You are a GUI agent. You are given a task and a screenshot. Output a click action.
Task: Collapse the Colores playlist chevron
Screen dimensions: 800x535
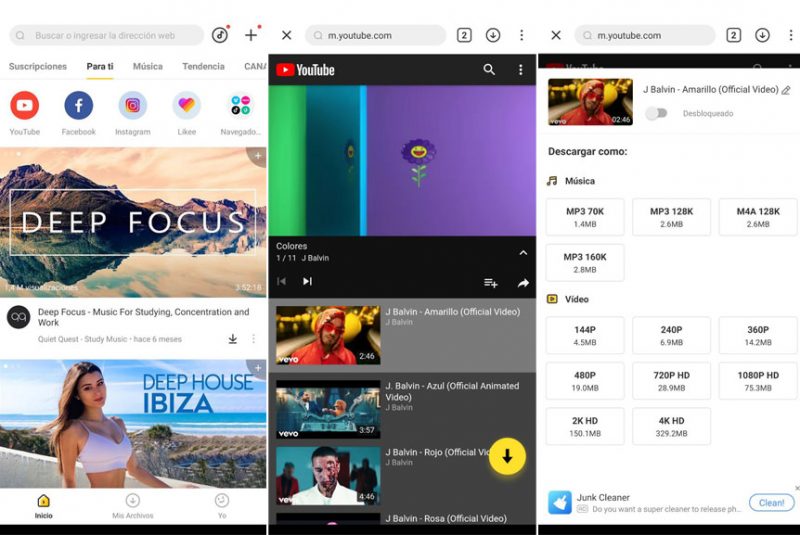pos(523,252)
